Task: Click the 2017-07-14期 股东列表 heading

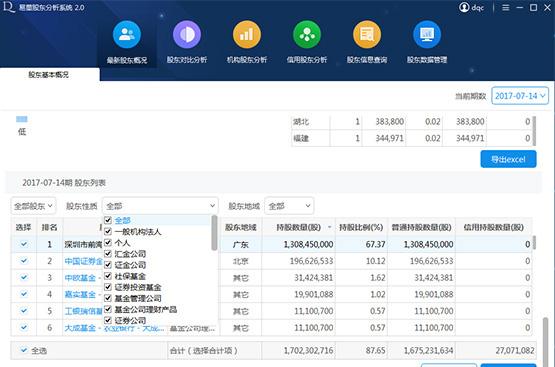Action: tap(64, 183)
